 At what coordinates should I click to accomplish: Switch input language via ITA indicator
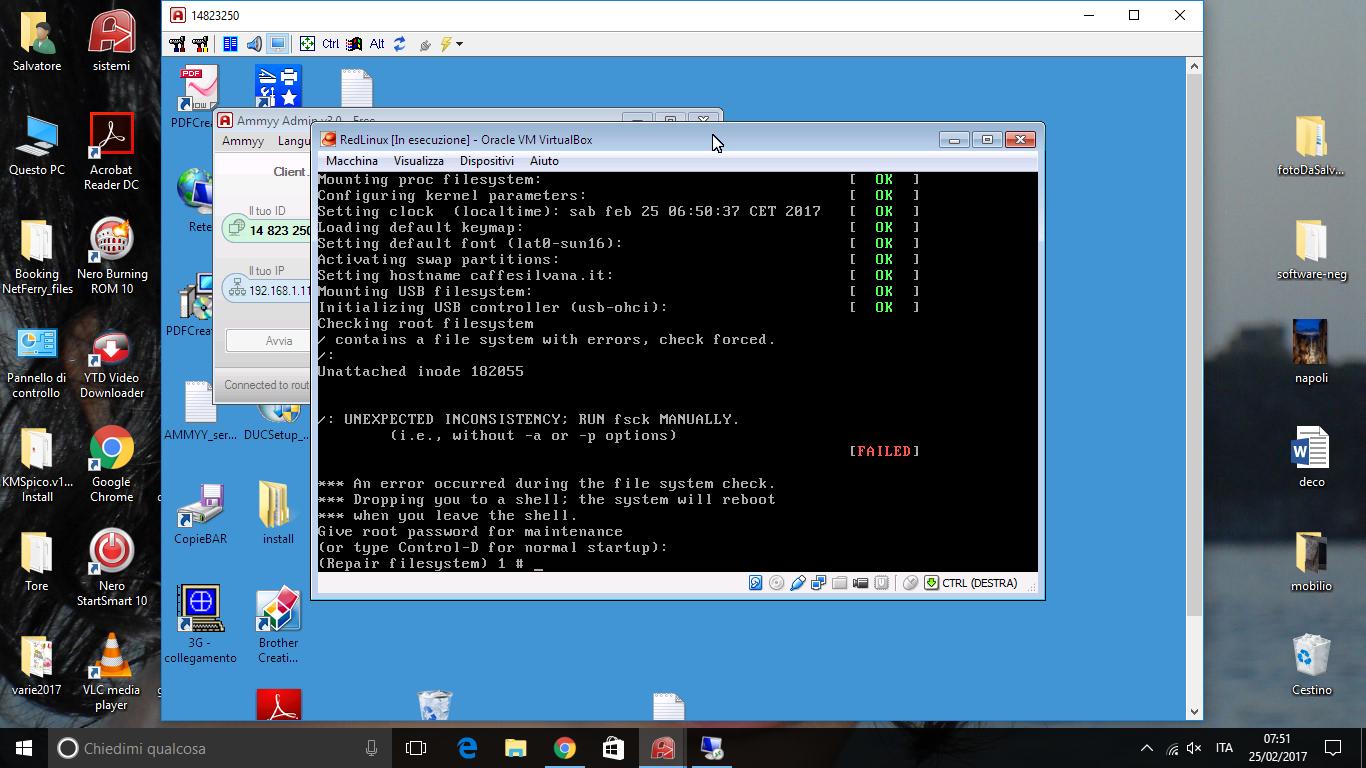(1224, 748)
